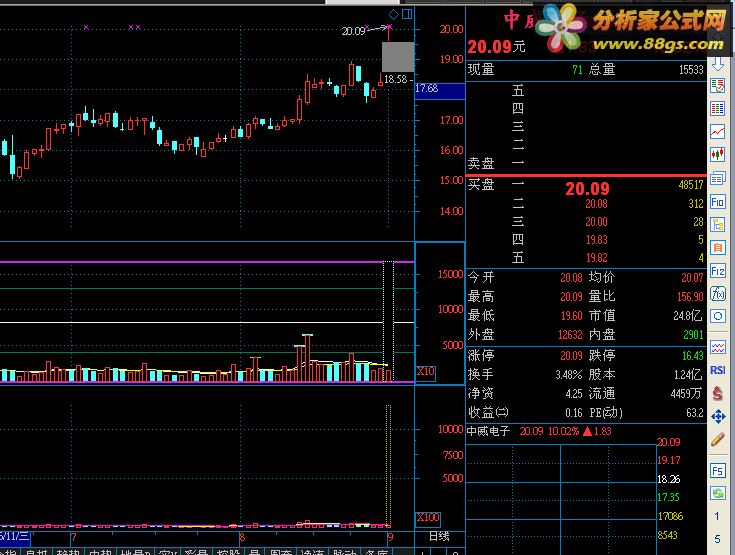Image resolution: width=735 pixels, height=555 pixels.
Task: Click the 换手 value 3.48%
Action: pos(569,375)
